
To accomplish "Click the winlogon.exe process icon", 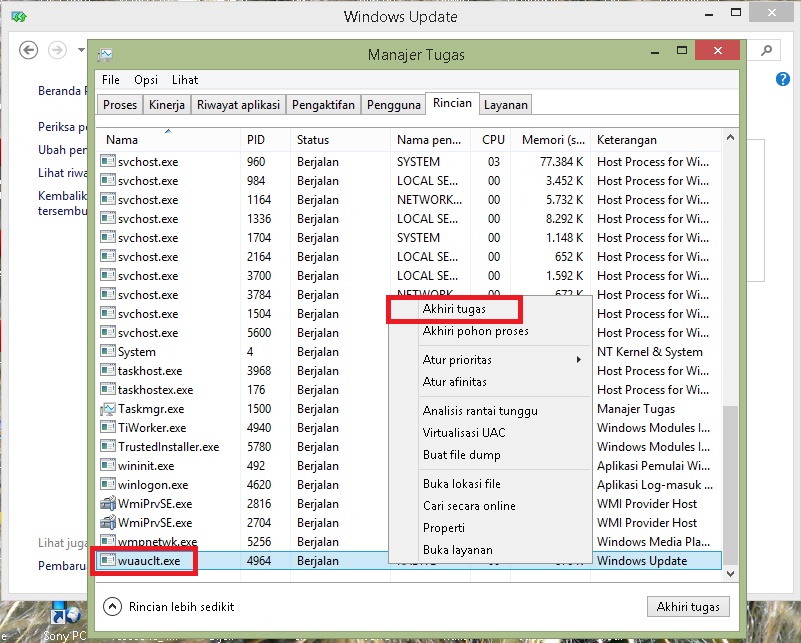I will pos(110,484).
